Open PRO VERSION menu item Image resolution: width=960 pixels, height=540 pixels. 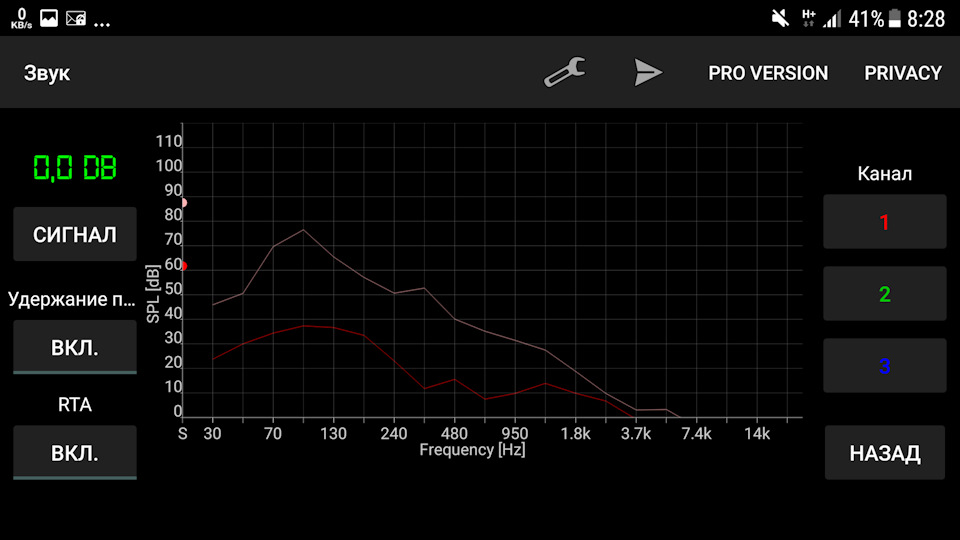768,73
